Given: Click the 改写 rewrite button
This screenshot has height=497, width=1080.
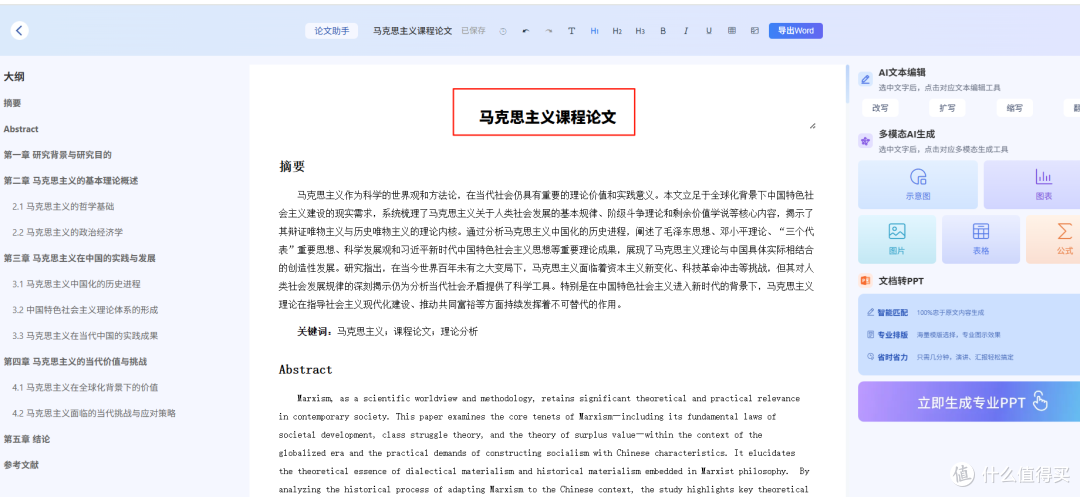Looking at the screenshot, I should pos(880,108).
